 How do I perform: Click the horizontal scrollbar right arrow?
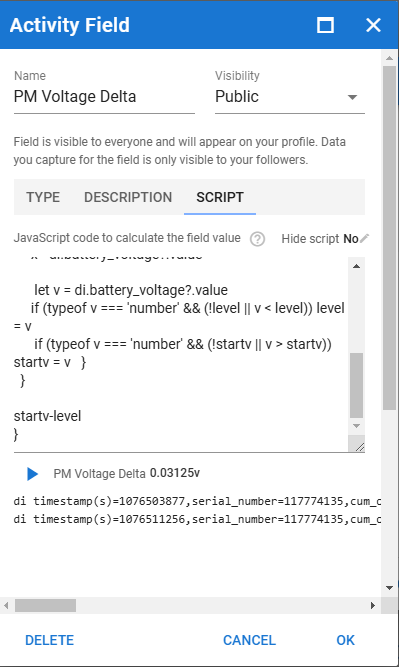point(373,605)
